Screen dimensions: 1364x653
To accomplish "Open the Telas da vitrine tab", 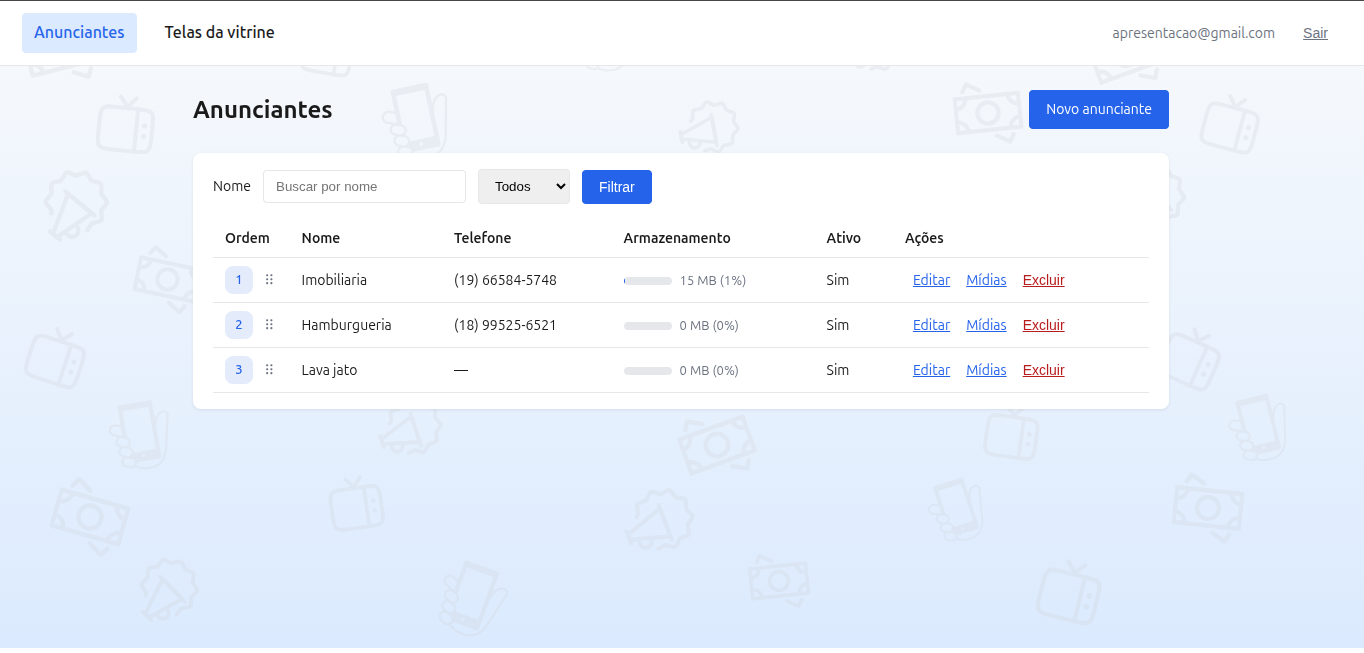I will point(219,33).
